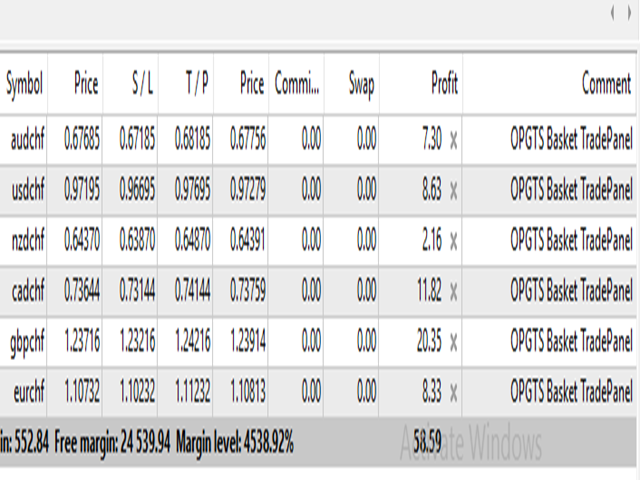640x480 pixels.
Task: Sort by the Symbol column header
Action: (x=24, y=84)
